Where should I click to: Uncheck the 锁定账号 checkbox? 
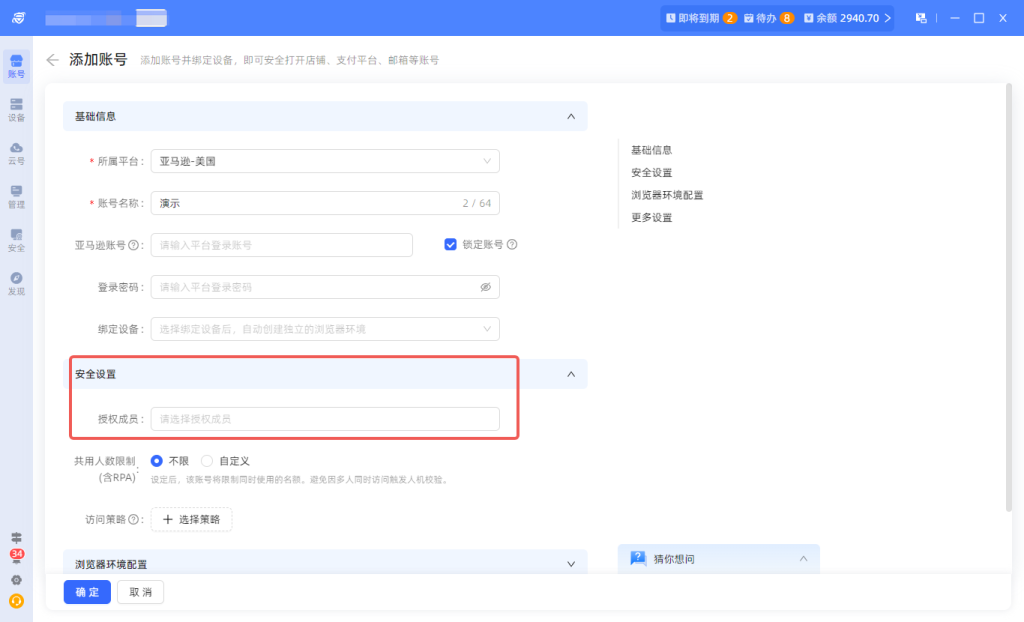click(x=451, y=244)
